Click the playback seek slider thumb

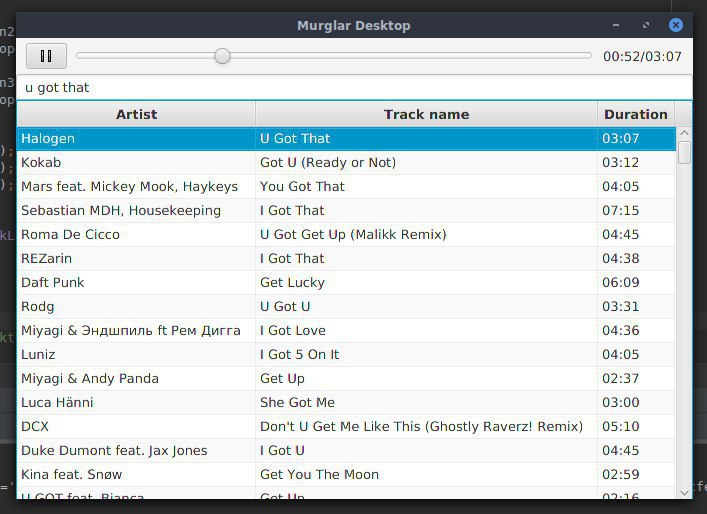tap(222, 56)
